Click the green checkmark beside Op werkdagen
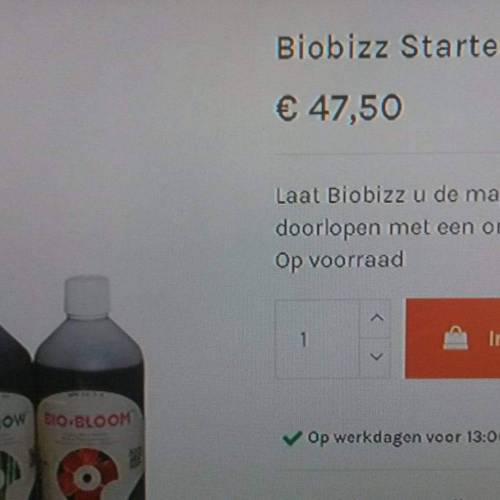This screenshot has width=500, height=500. 292,438
